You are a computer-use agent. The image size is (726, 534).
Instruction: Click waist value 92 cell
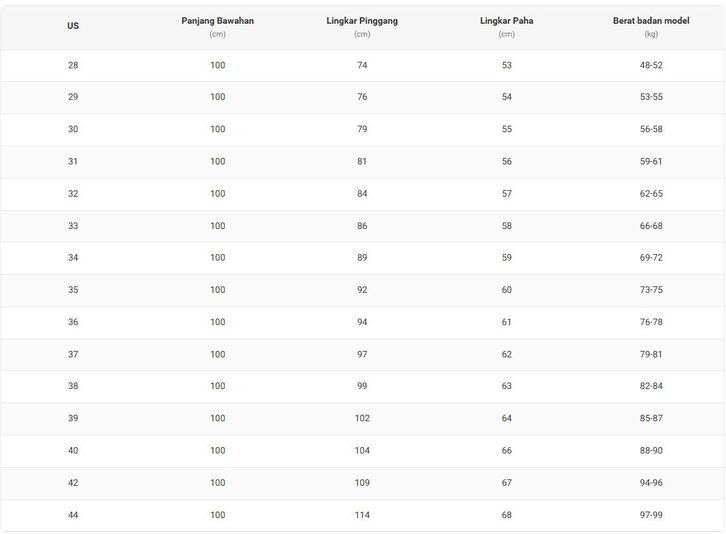pyautogui.click(x=362, y=290)
